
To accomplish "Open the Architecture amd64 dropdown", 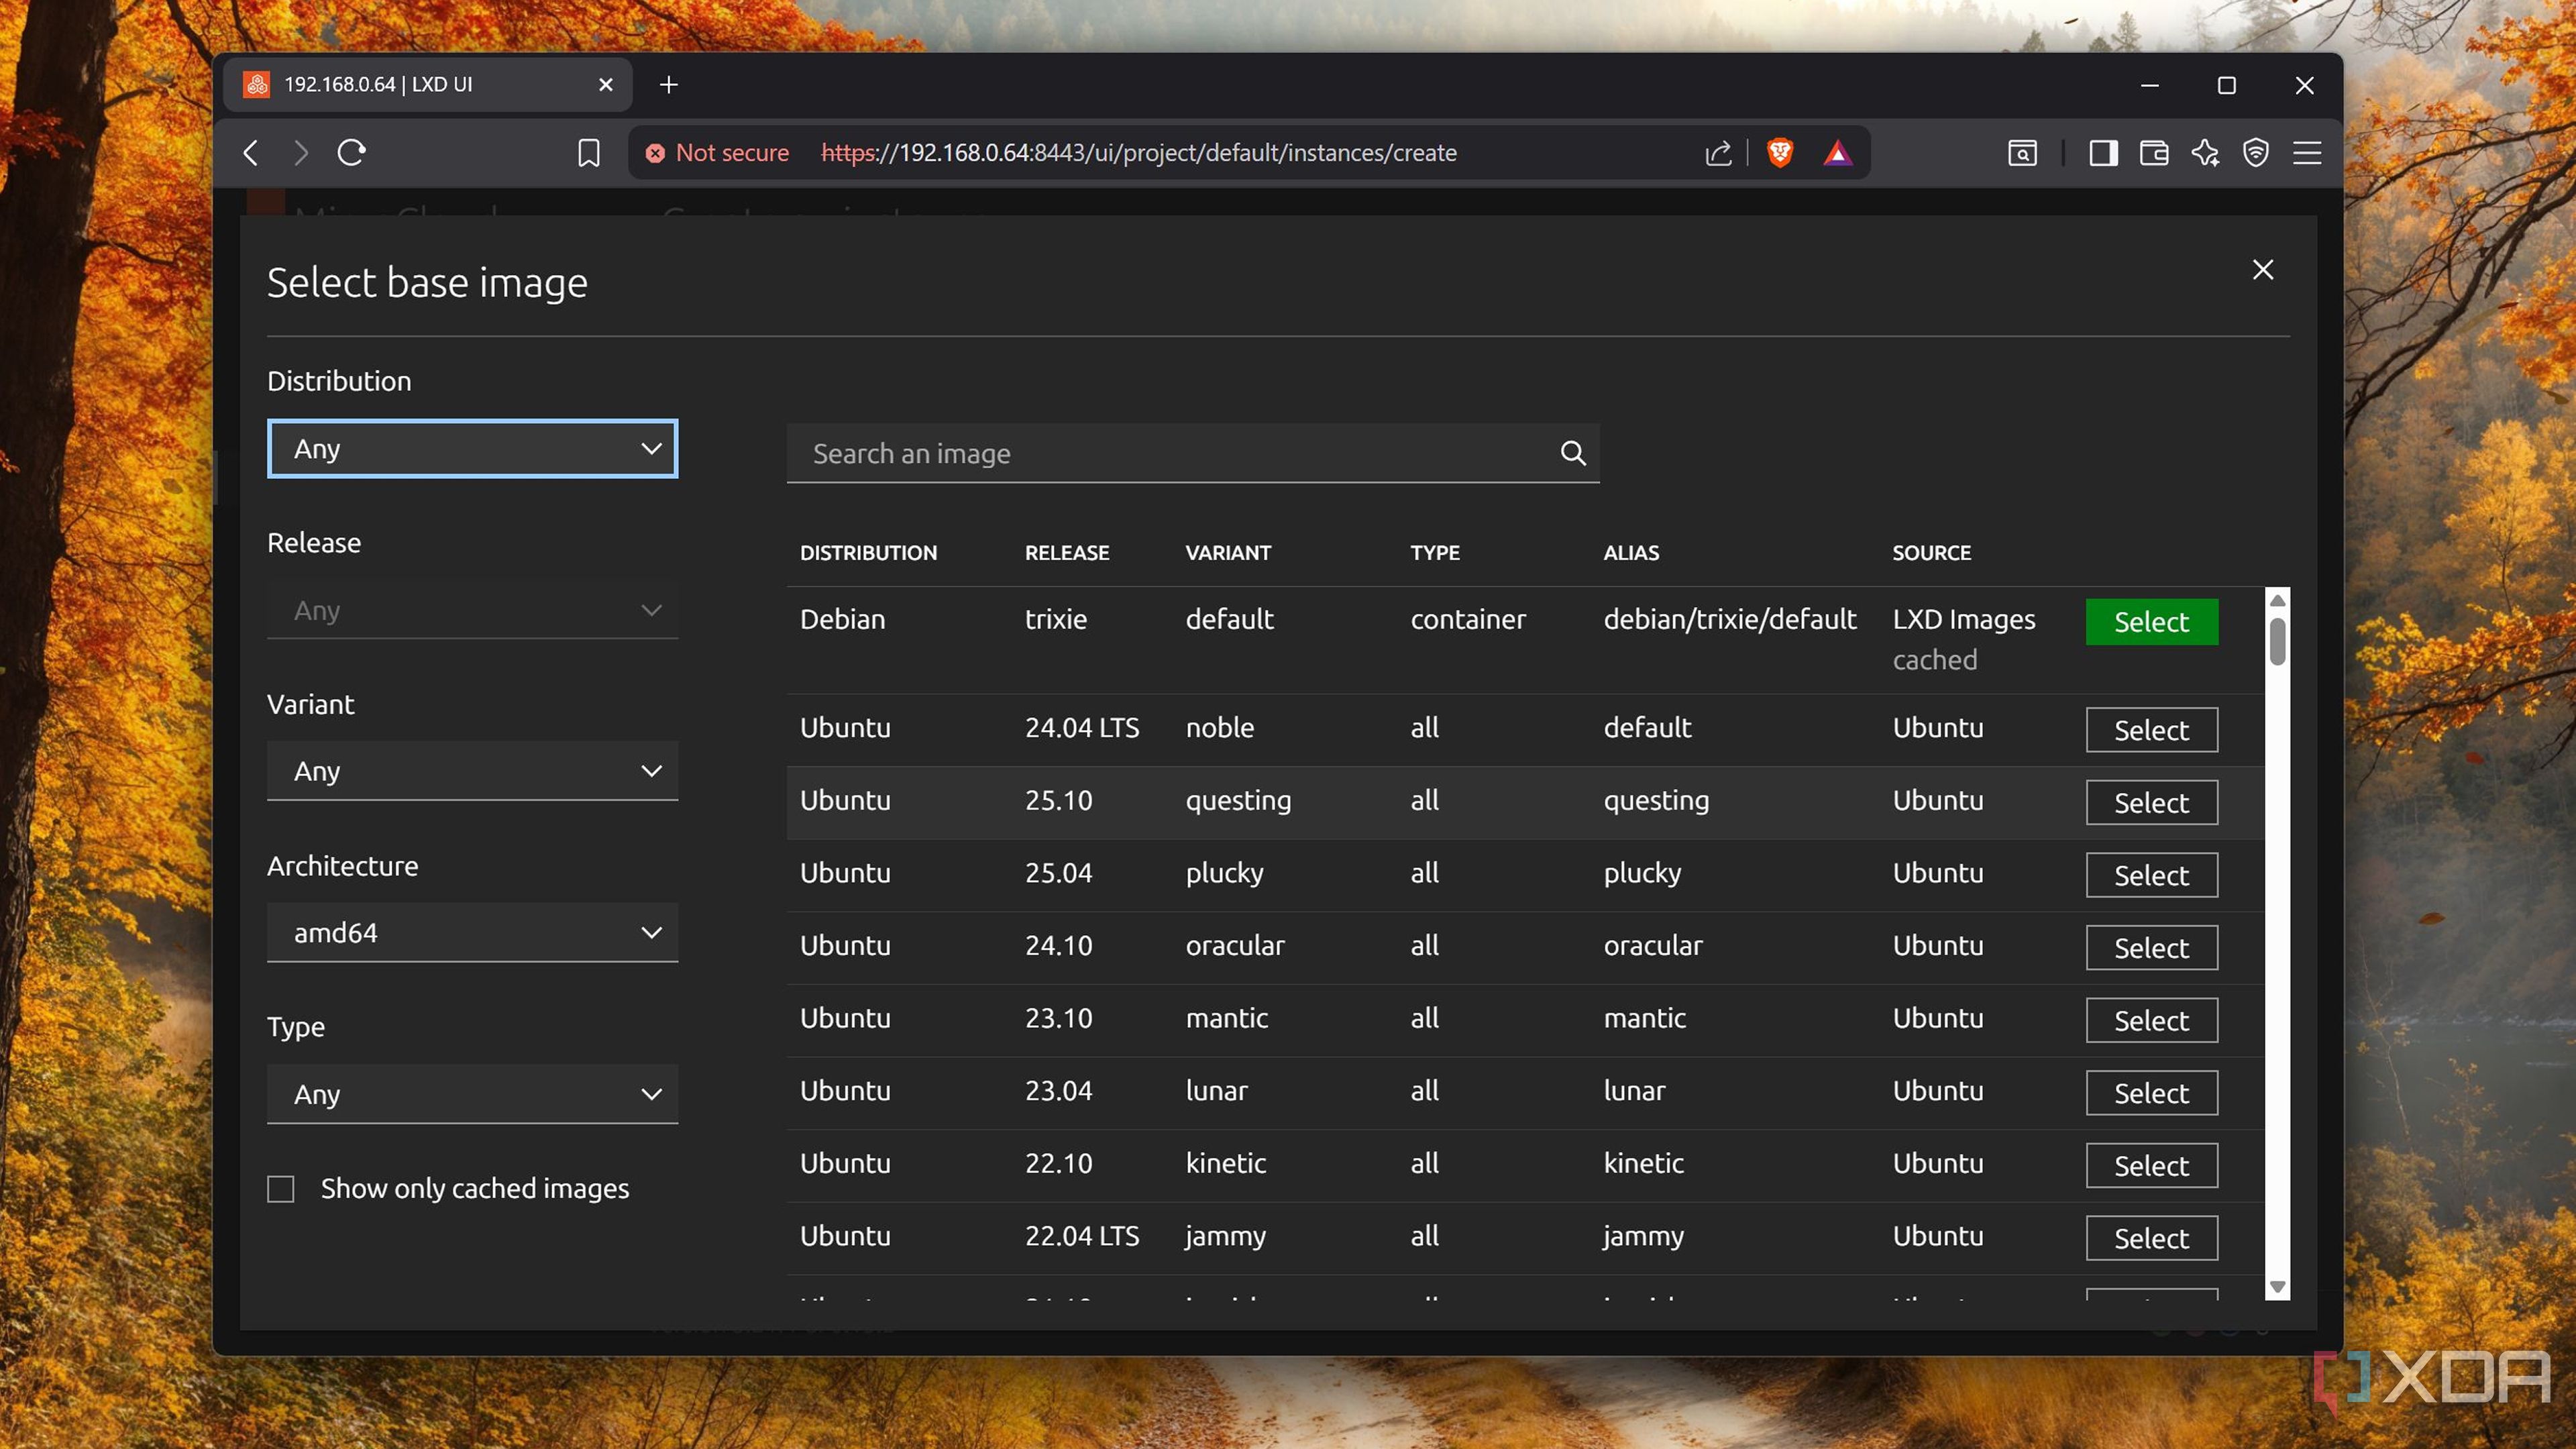I will 472,933.
